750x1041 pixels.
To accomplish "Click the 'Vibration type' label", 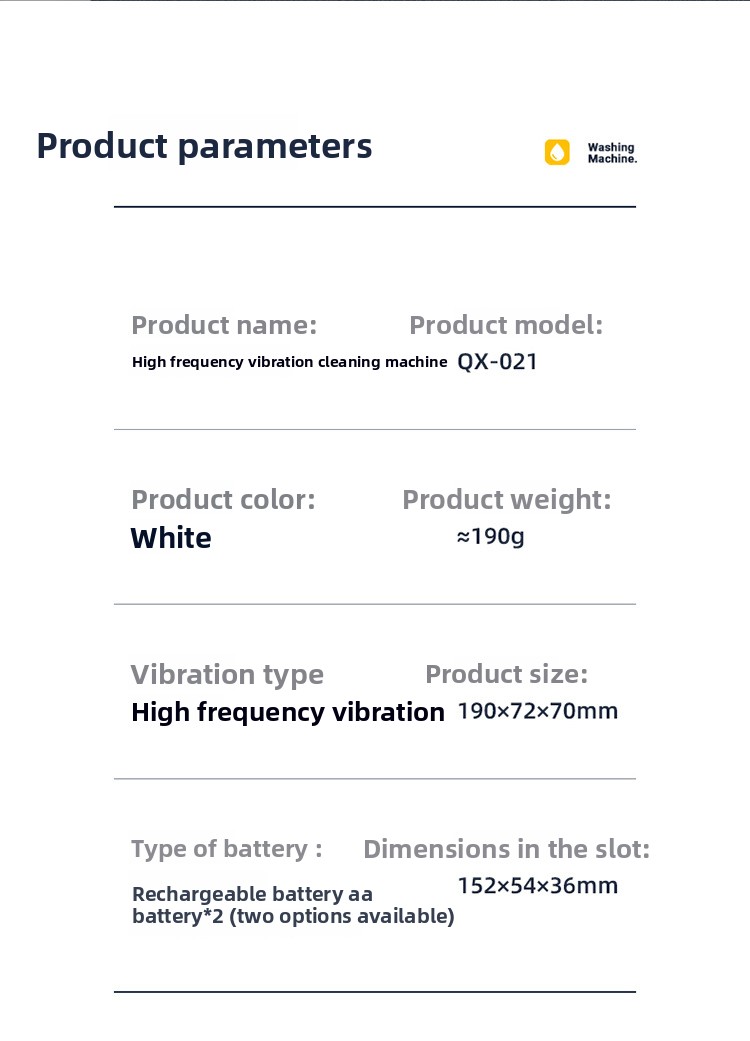I will pyautogui.click(x=227, y=674).
